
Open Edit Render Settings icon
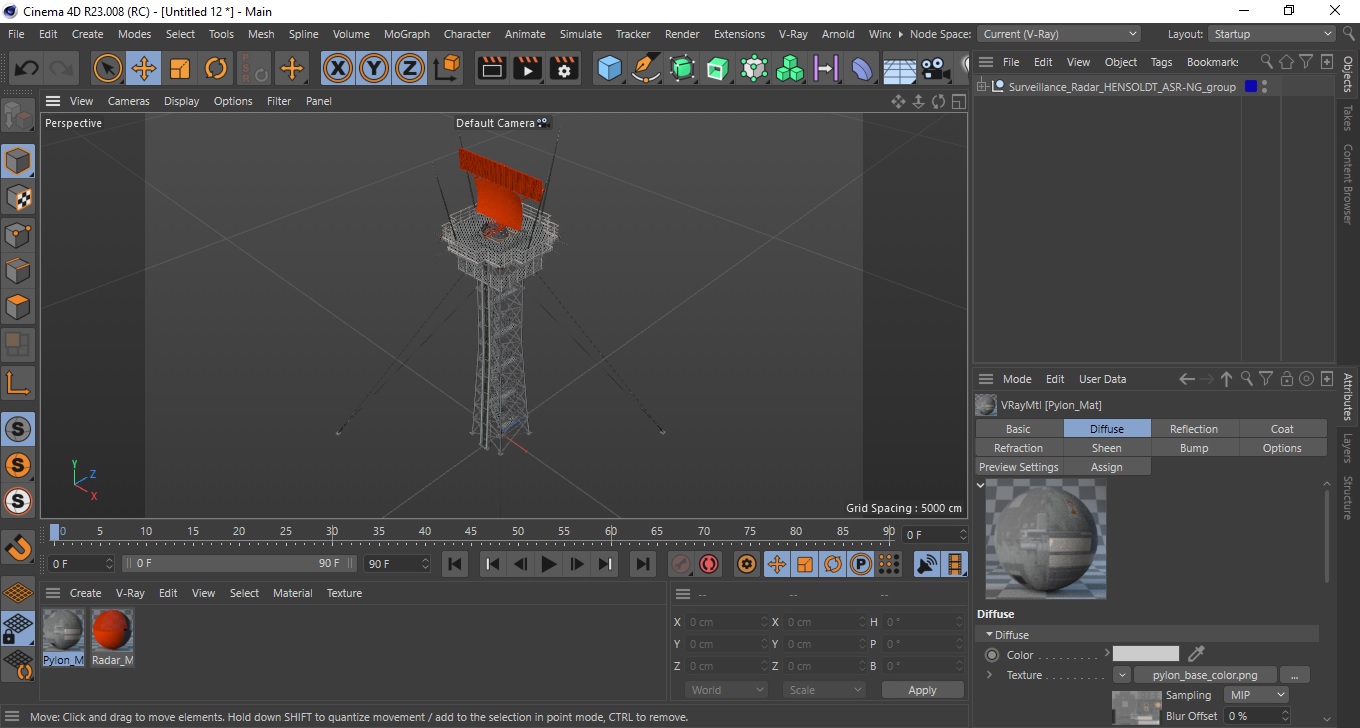(x=564, y=69)
